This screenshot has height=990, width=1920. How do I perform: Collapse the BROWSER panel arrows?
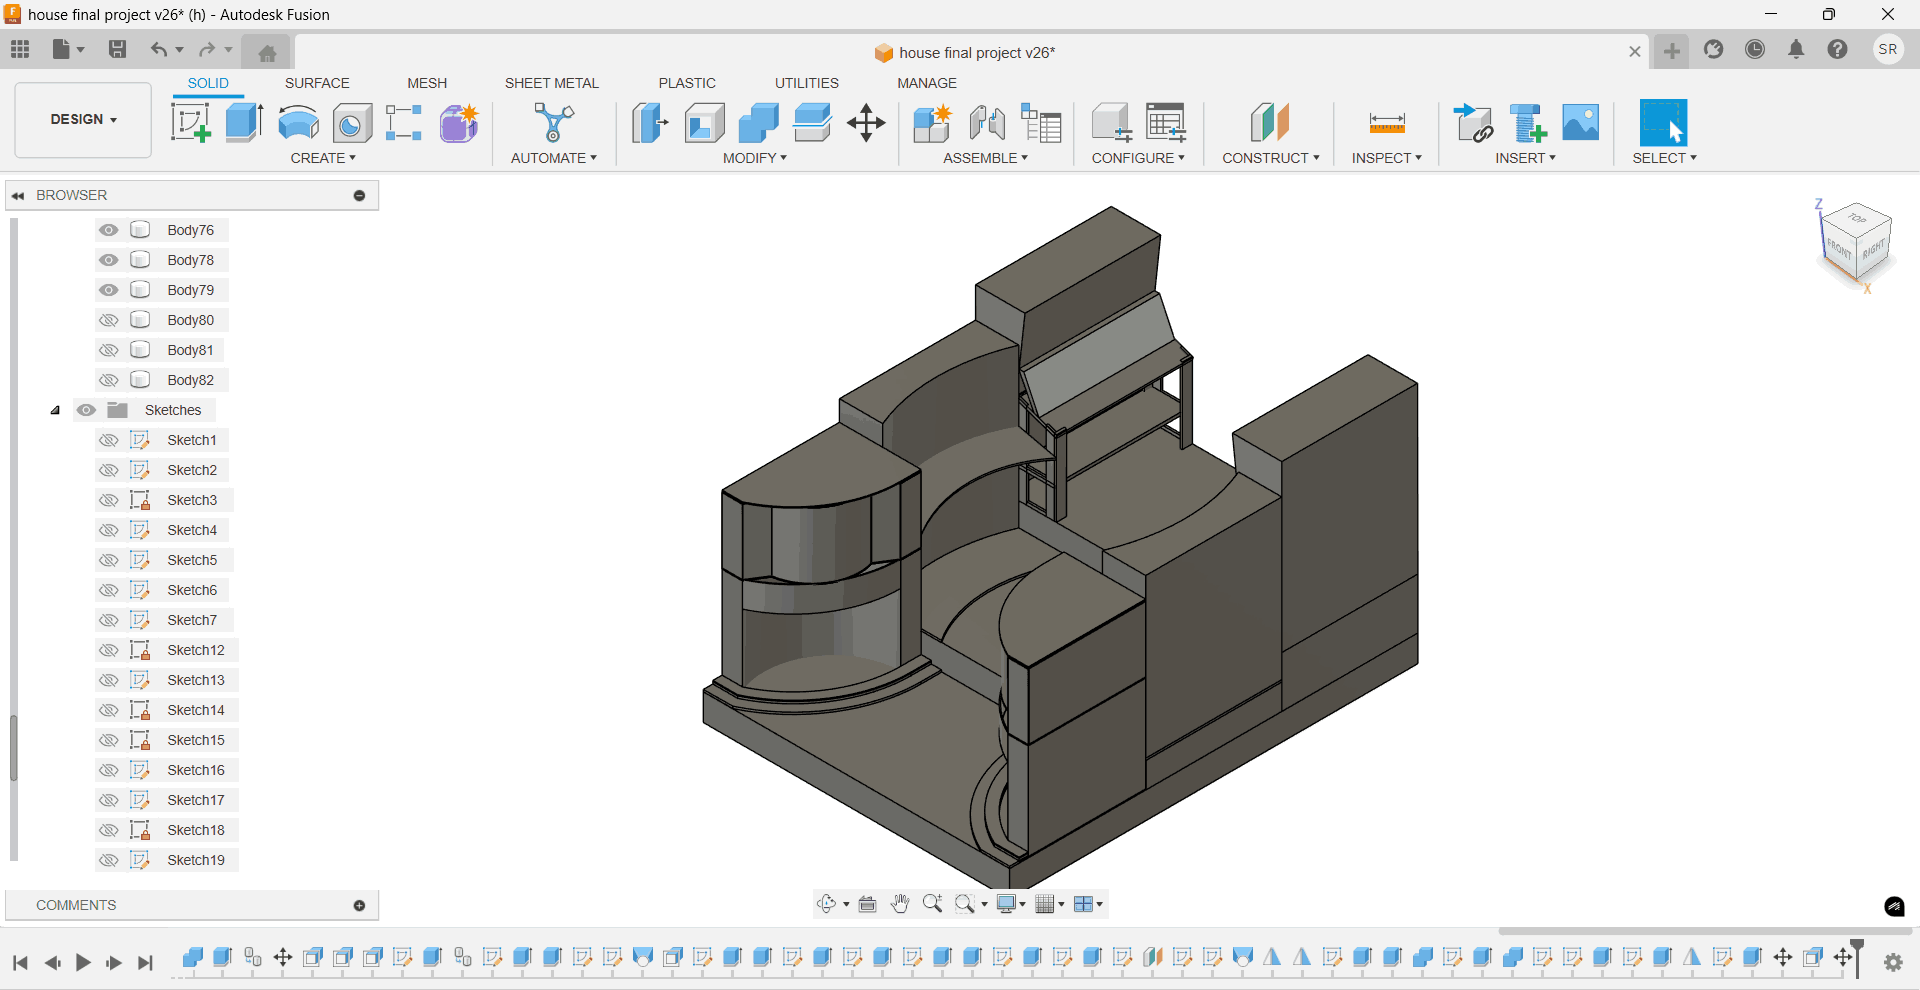point(18,196)
